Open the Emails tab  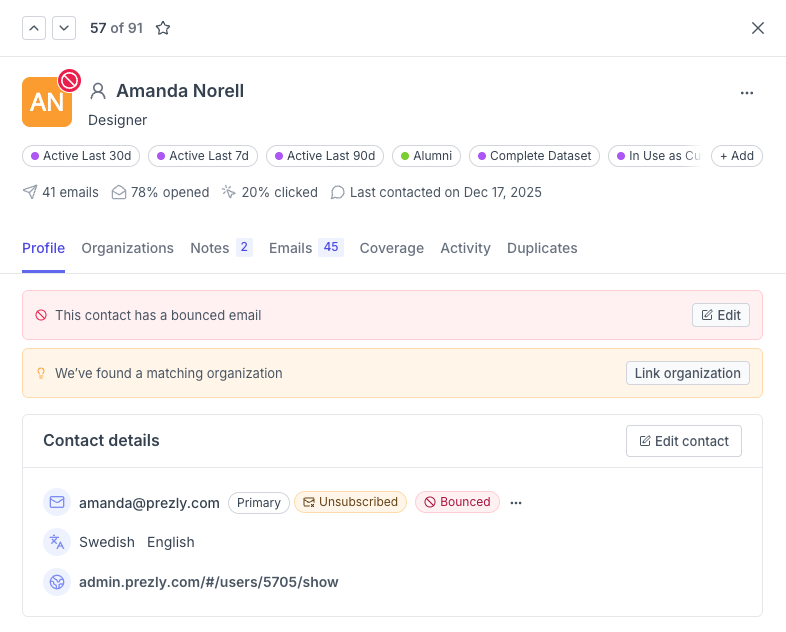point(290,248)
